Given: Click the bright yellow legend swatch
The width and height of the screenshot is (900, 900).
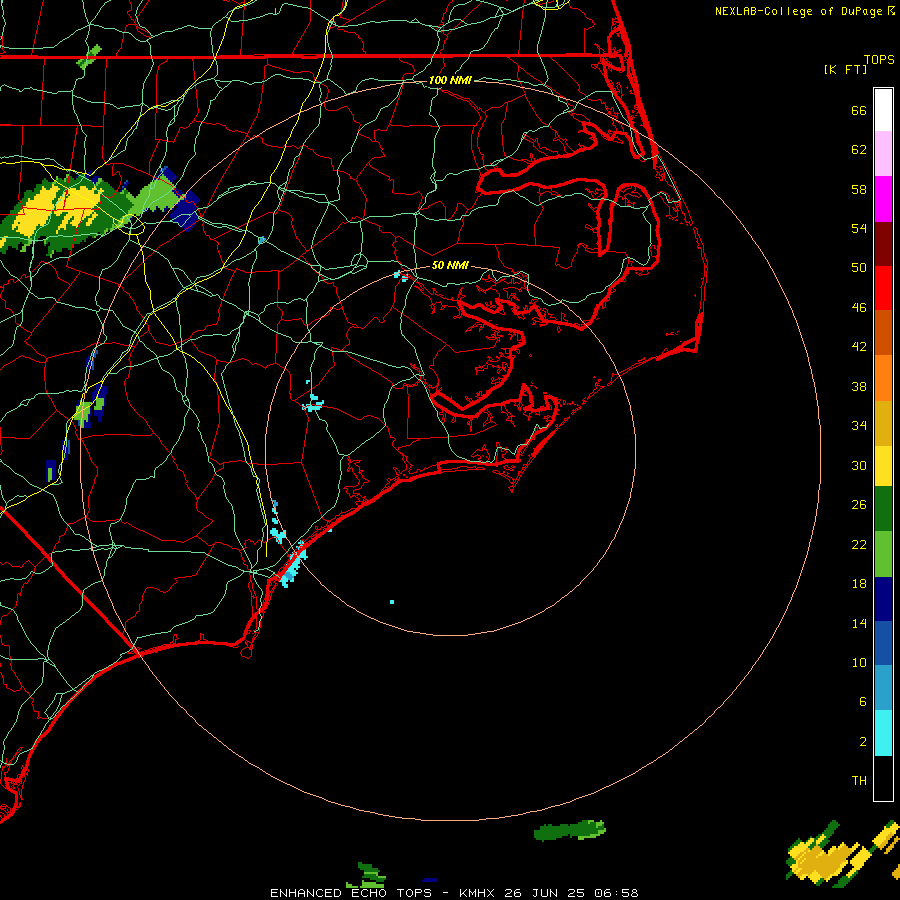Looking at the screenshot, I should coord(883,466).
